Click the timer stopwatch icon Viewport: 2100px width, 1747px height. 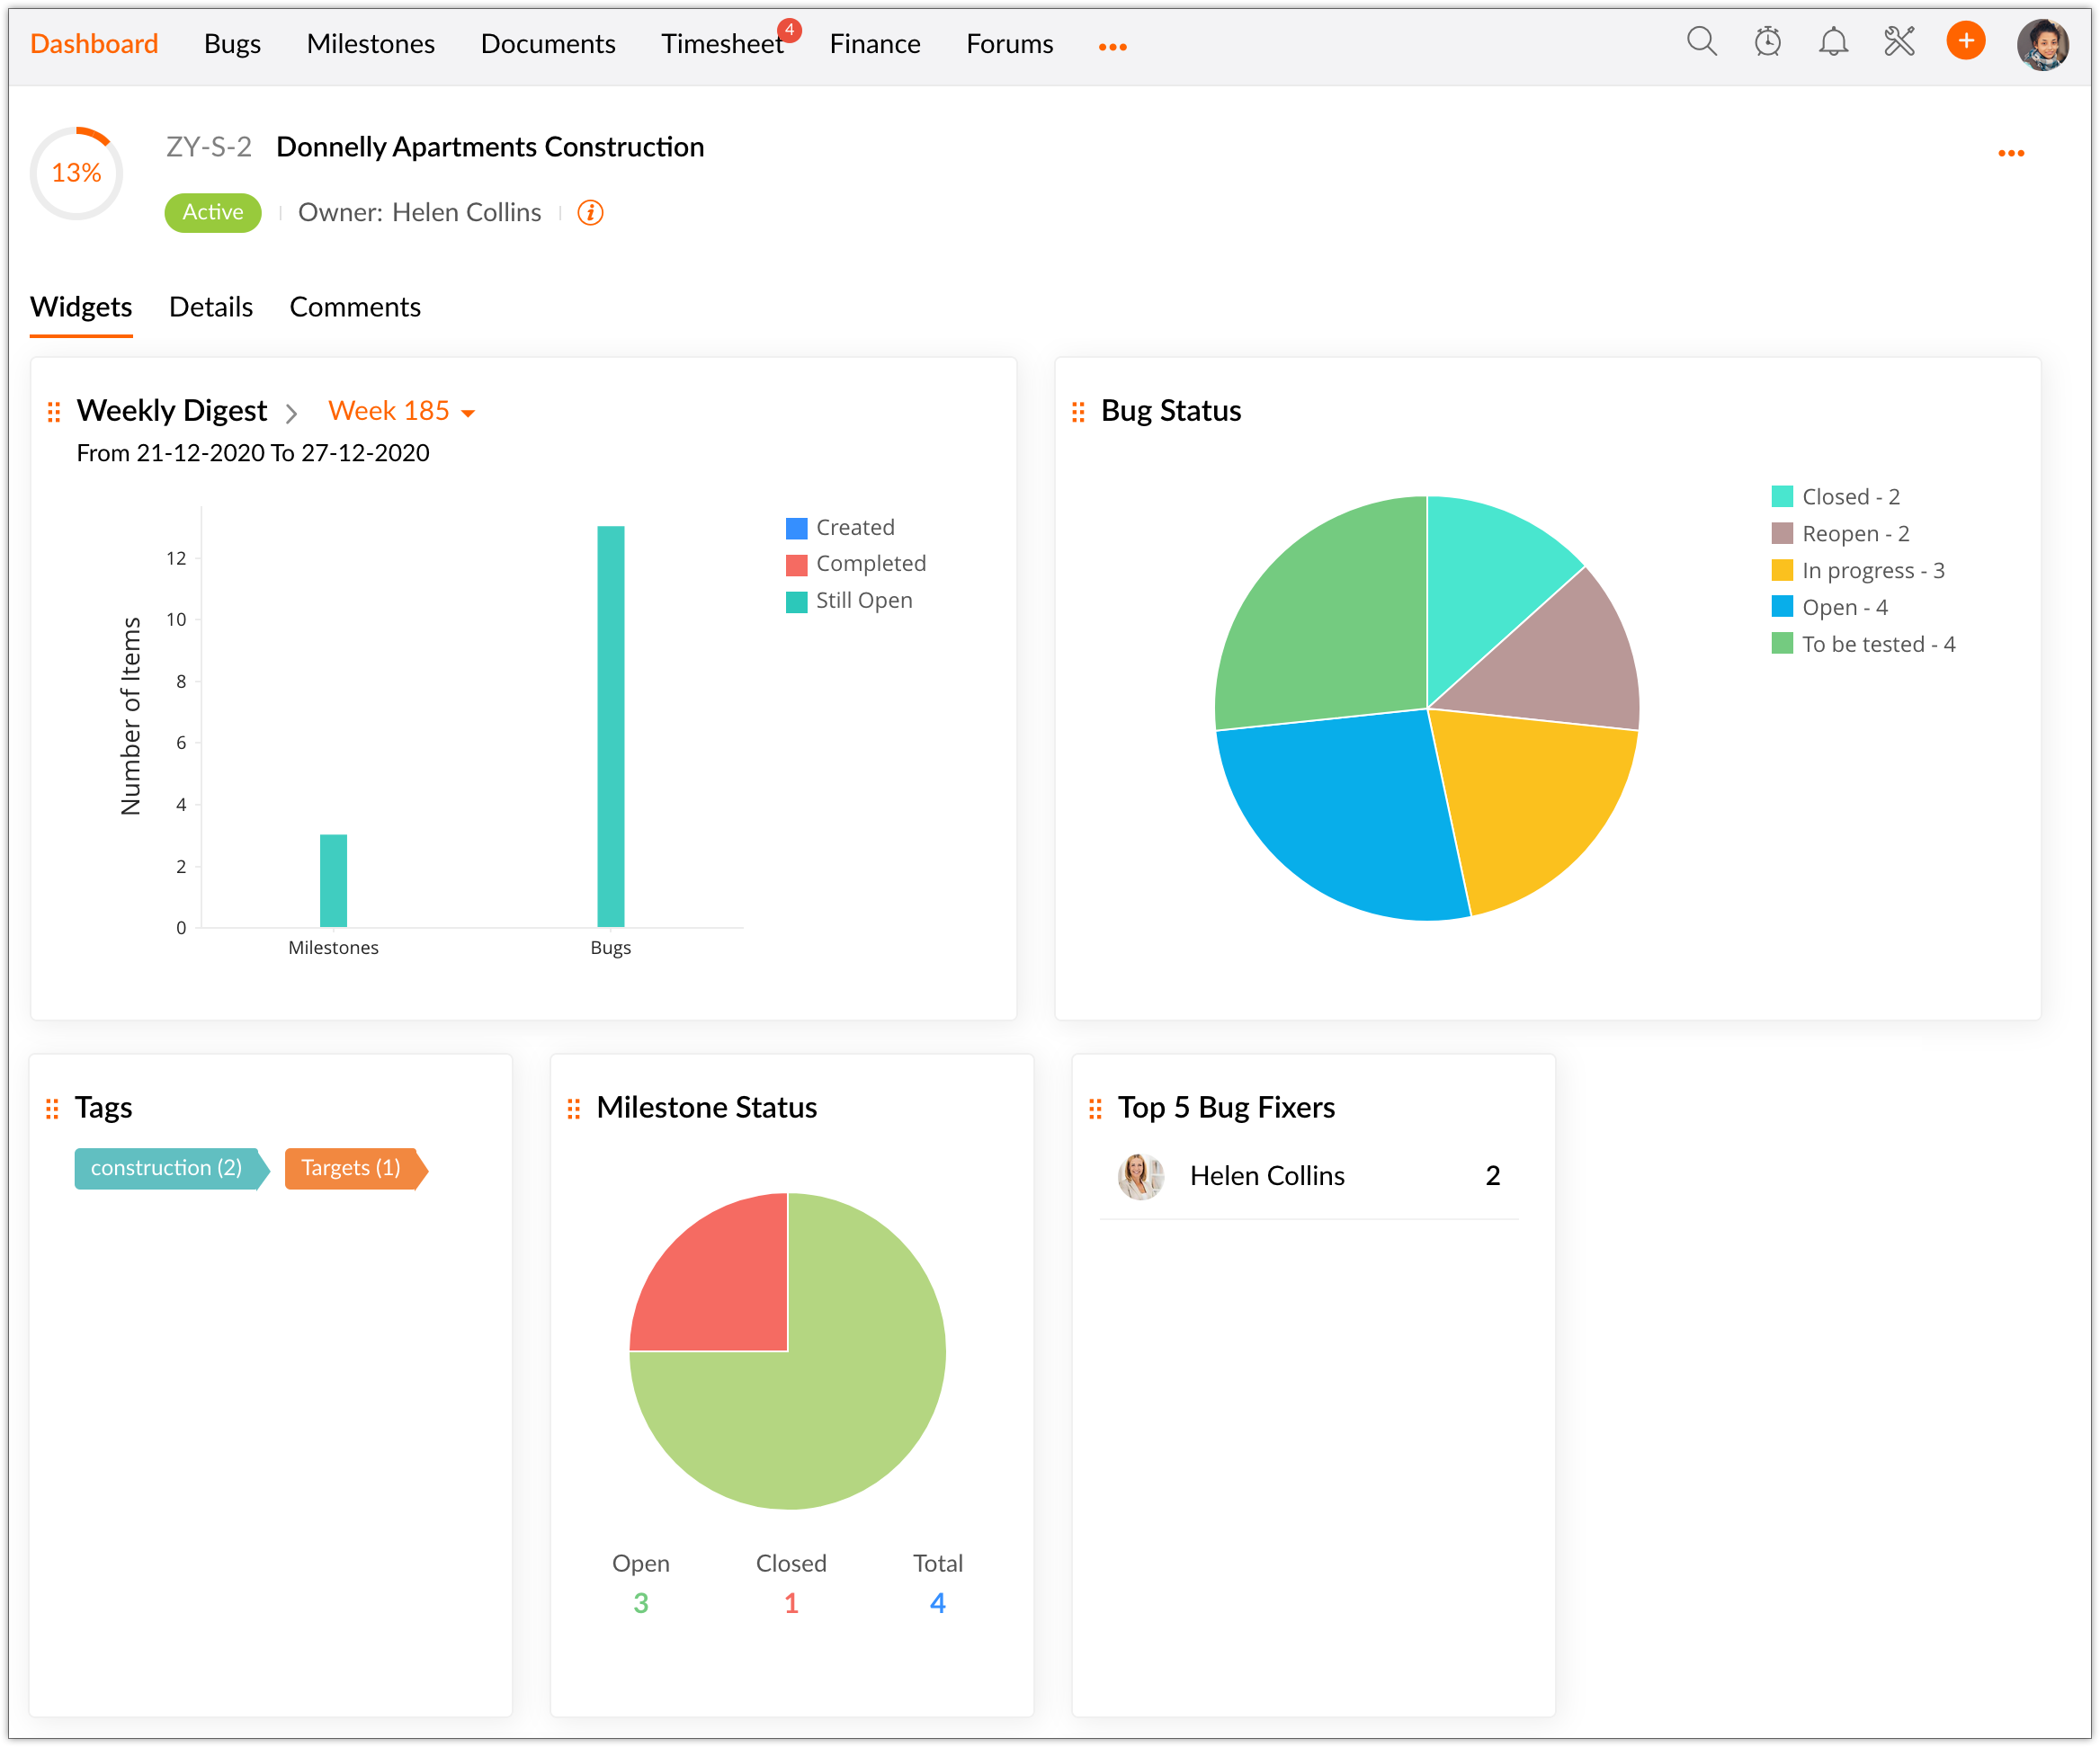(1767, 42)
